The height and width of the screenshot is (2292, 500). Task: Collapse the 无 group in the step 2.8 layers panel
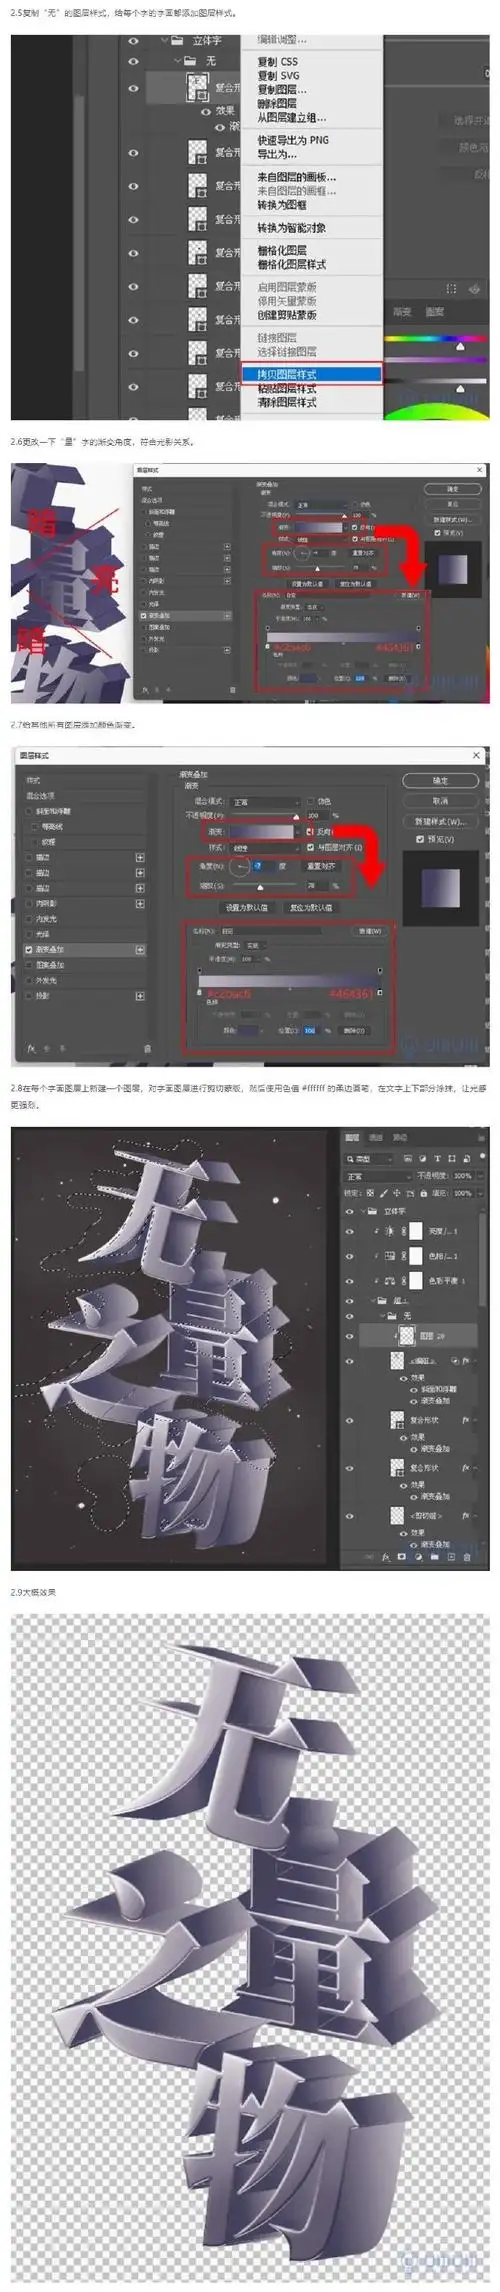coord(382,1316)
